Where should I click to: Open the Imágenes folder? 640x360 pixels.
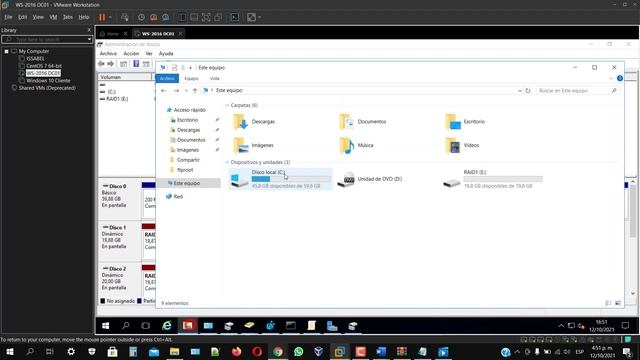tap(253, 145)
